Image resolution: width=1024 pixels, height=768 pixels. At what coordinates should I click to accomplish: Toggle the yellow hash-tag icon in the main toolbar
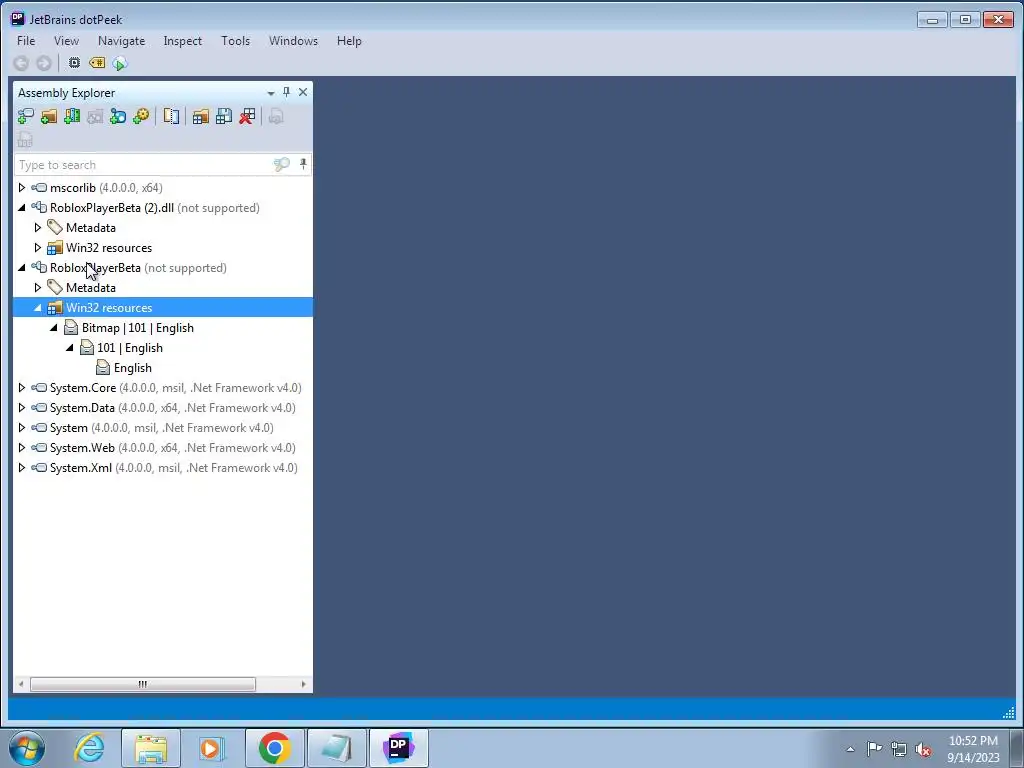pyautogui.click(x=97, y=63)
